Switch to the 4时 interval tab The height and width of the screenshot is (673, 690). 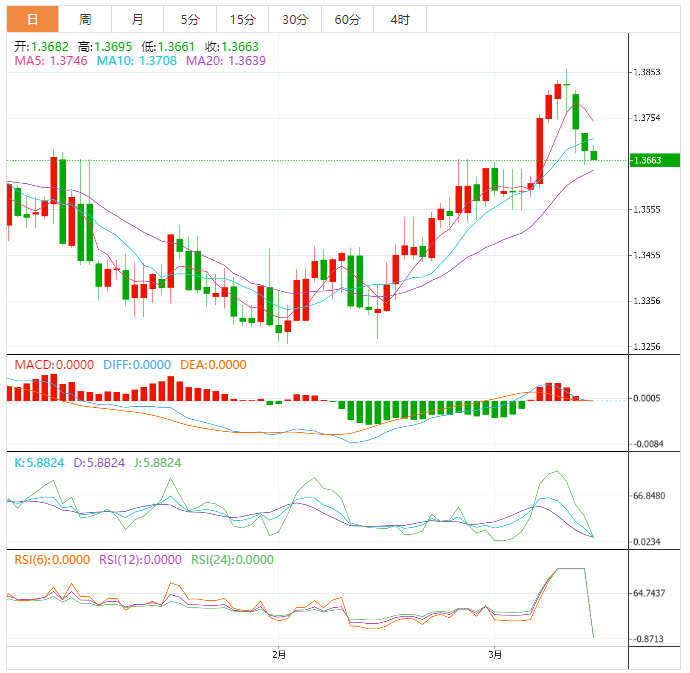point(399,19)
